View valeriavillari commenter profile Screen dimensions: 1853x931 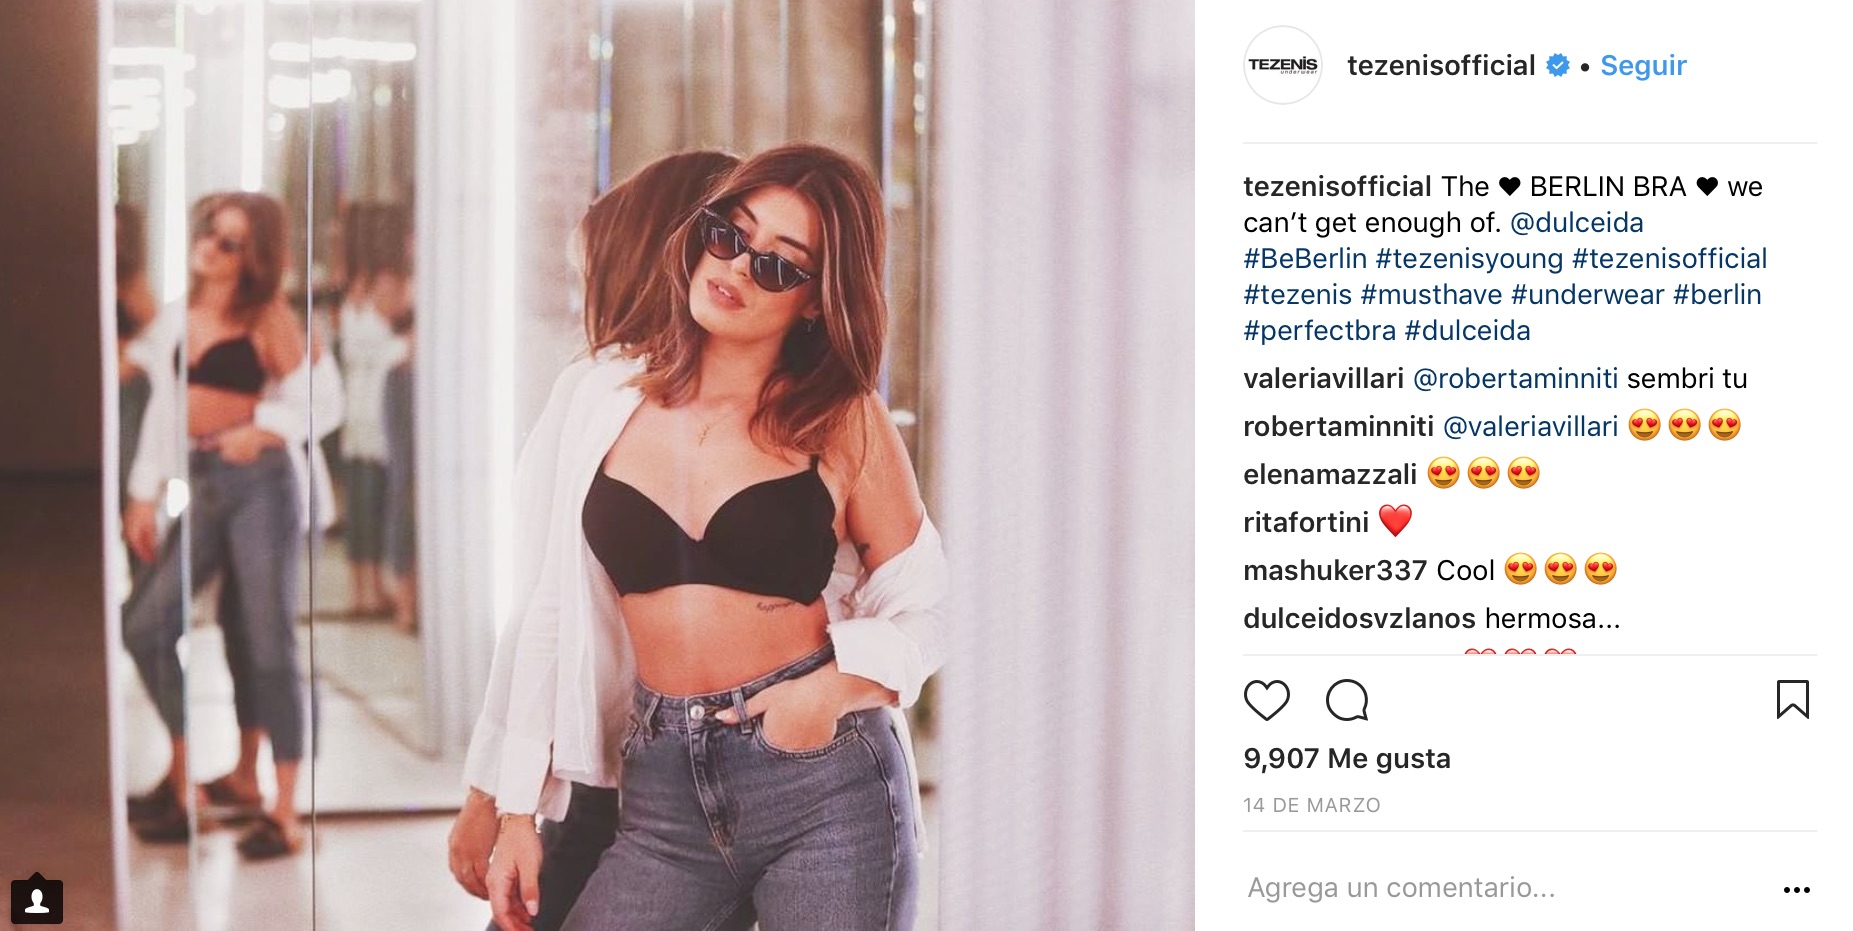(x=1323, y=378)
